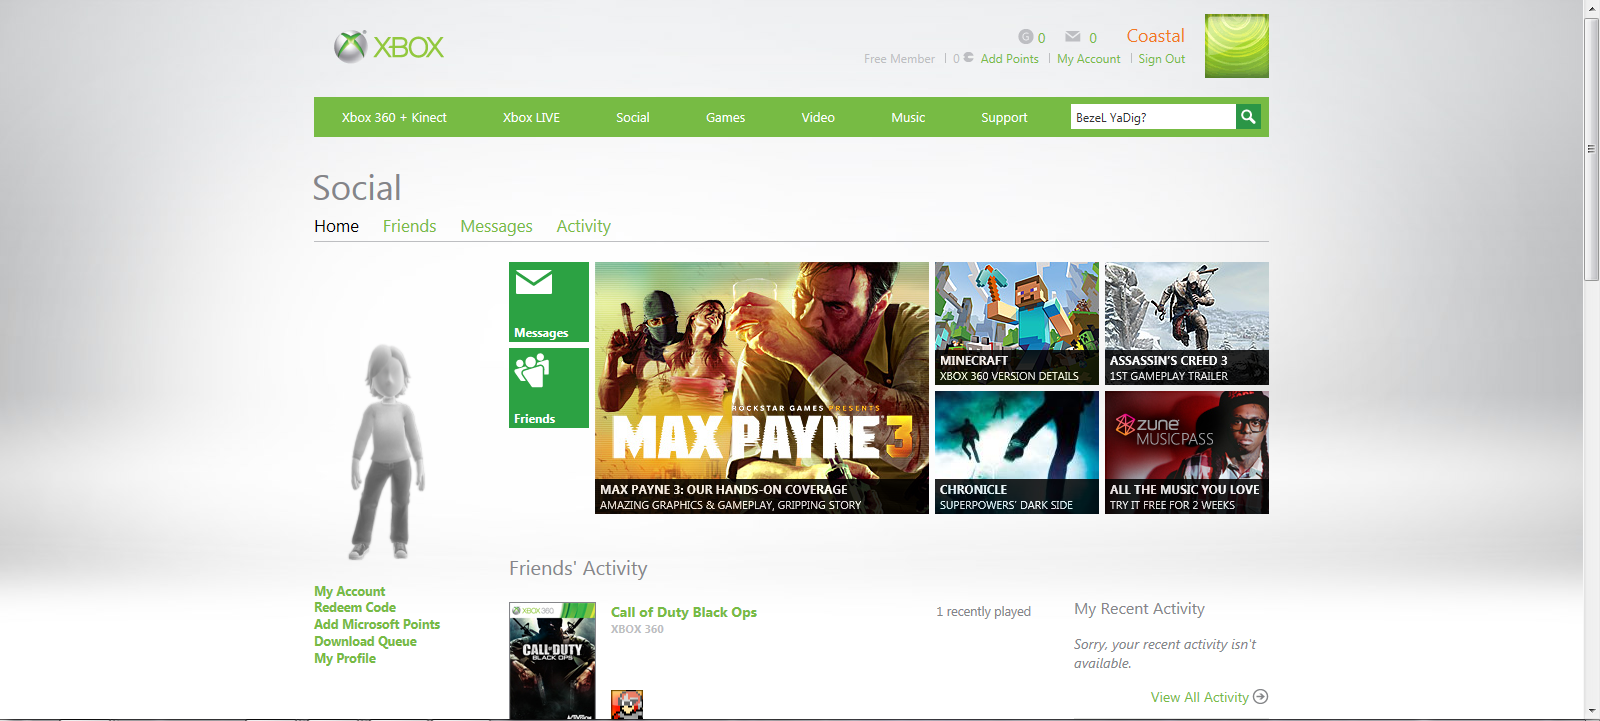Open the Video menu
Screen dimensions: 1600x721
pos(818,117)
